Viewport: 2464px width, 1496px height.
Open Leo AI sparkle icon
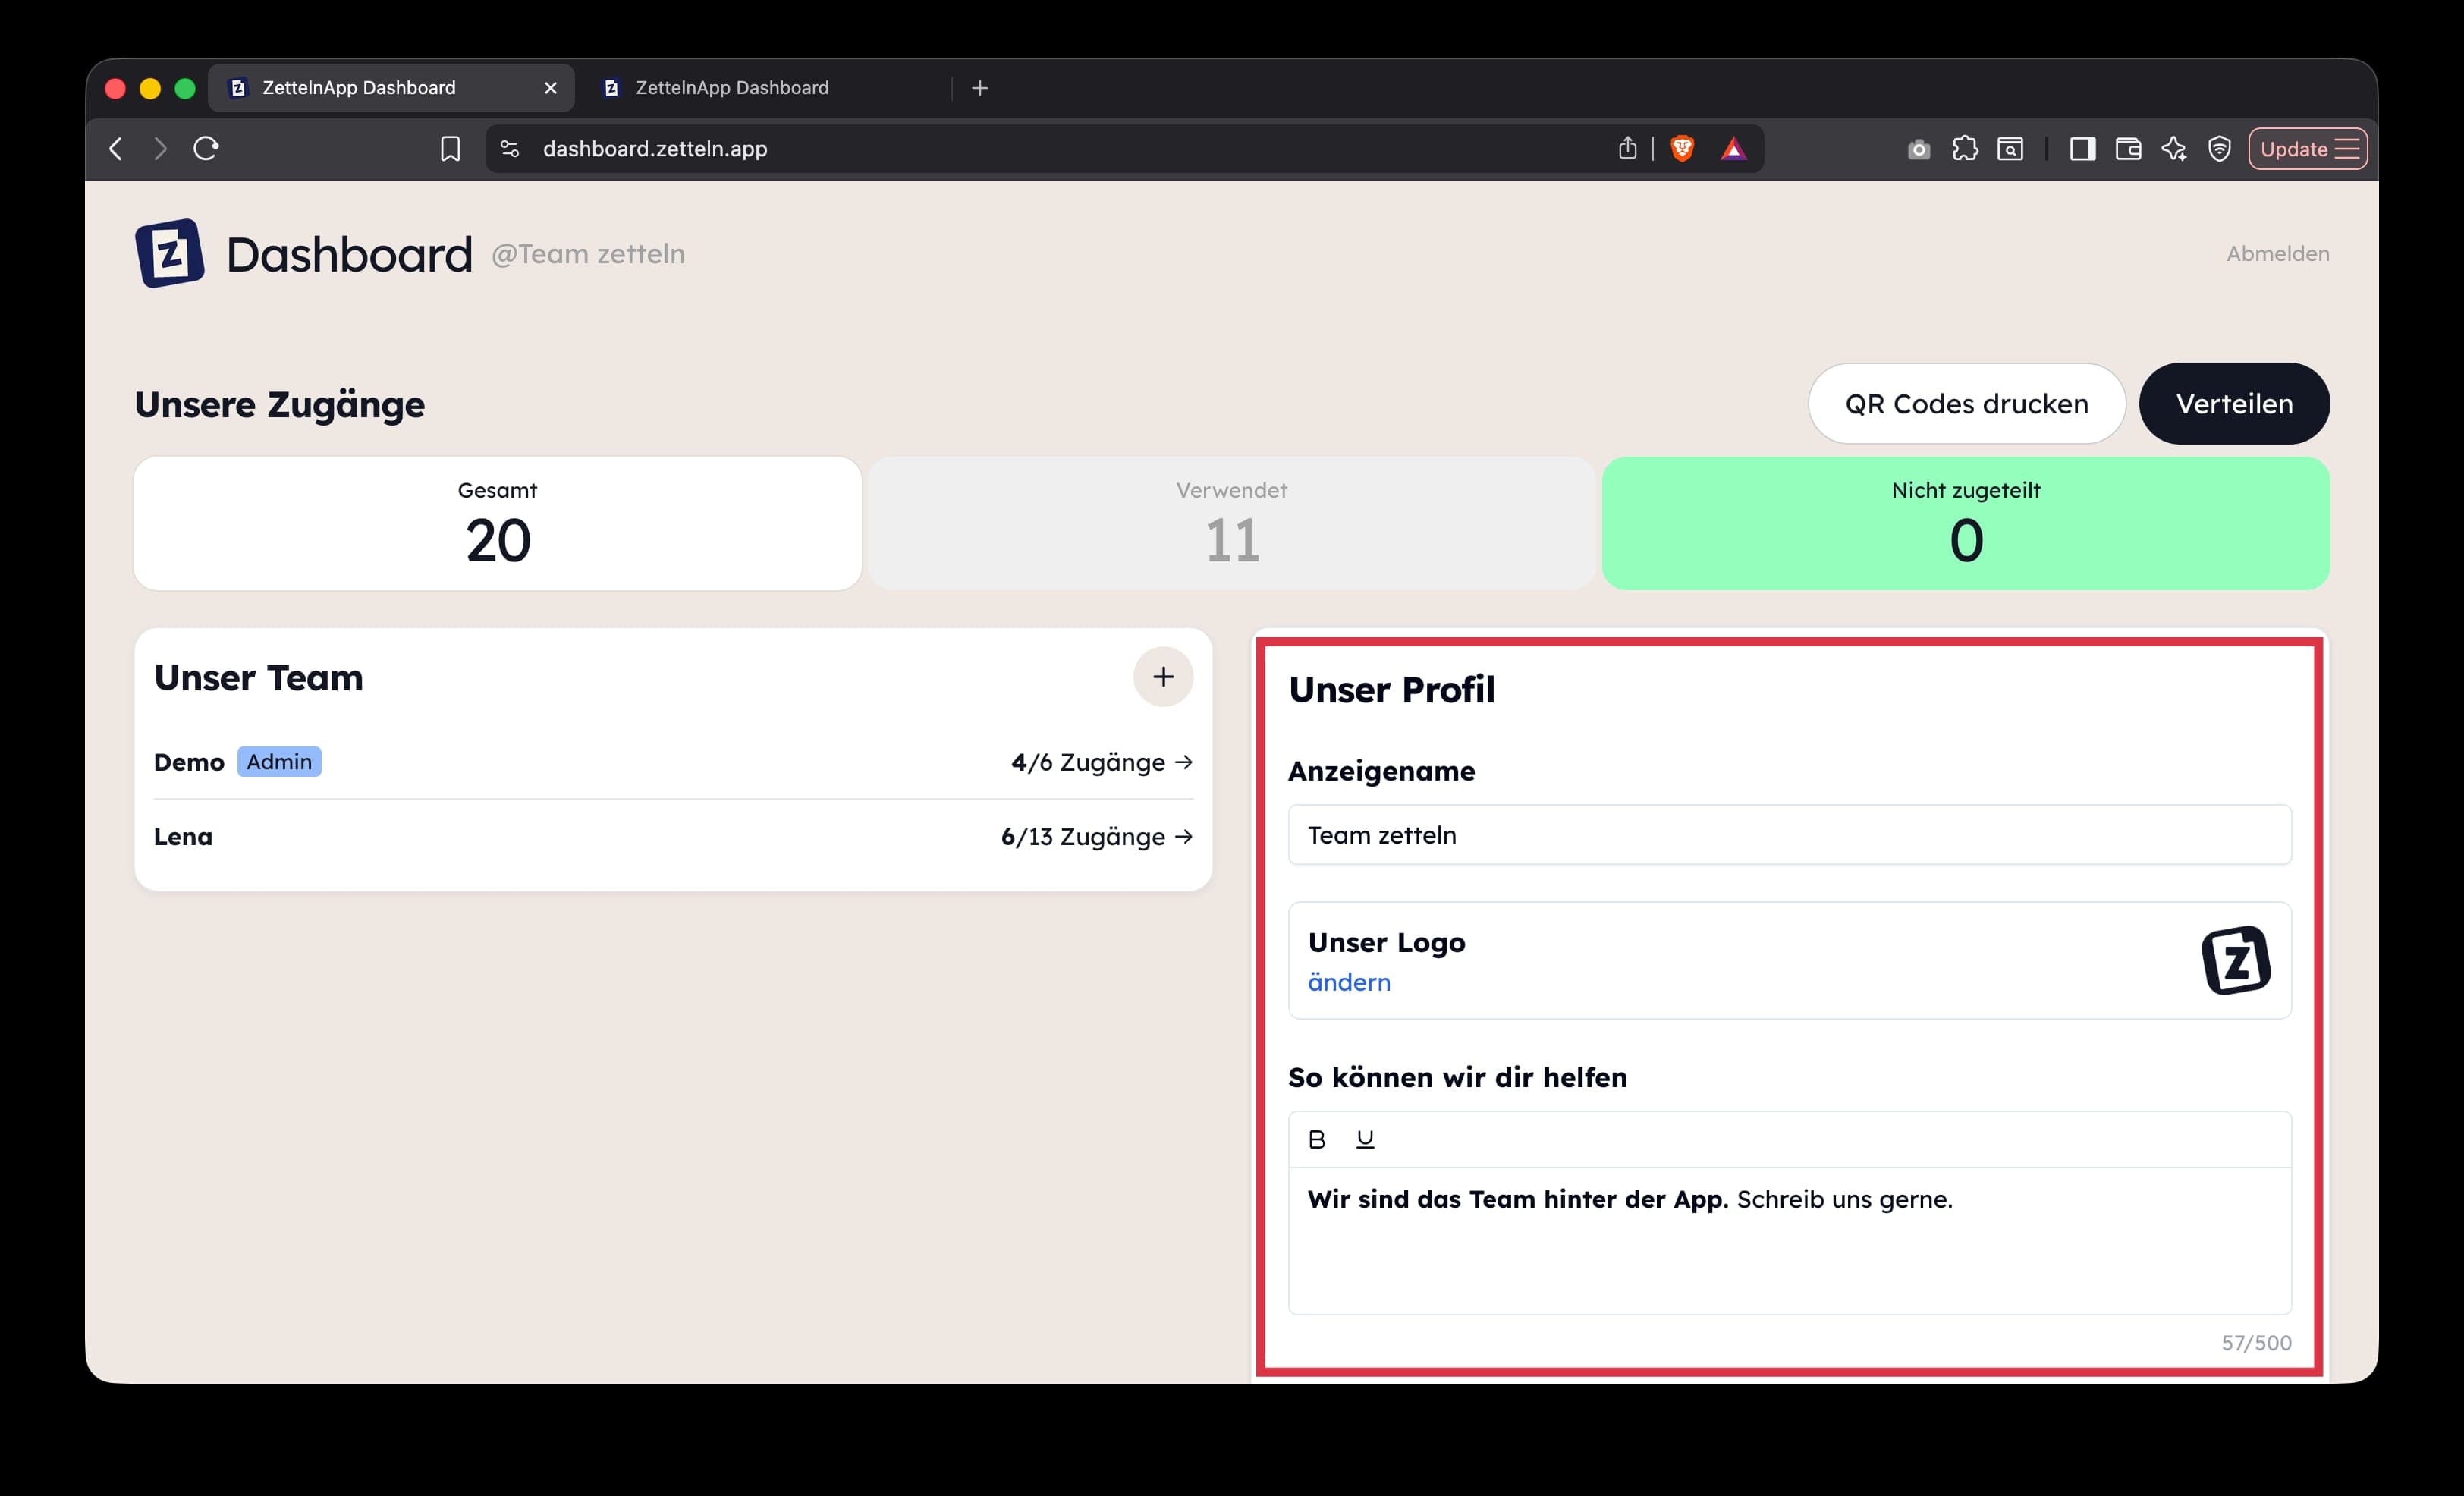click(2174, 149)
